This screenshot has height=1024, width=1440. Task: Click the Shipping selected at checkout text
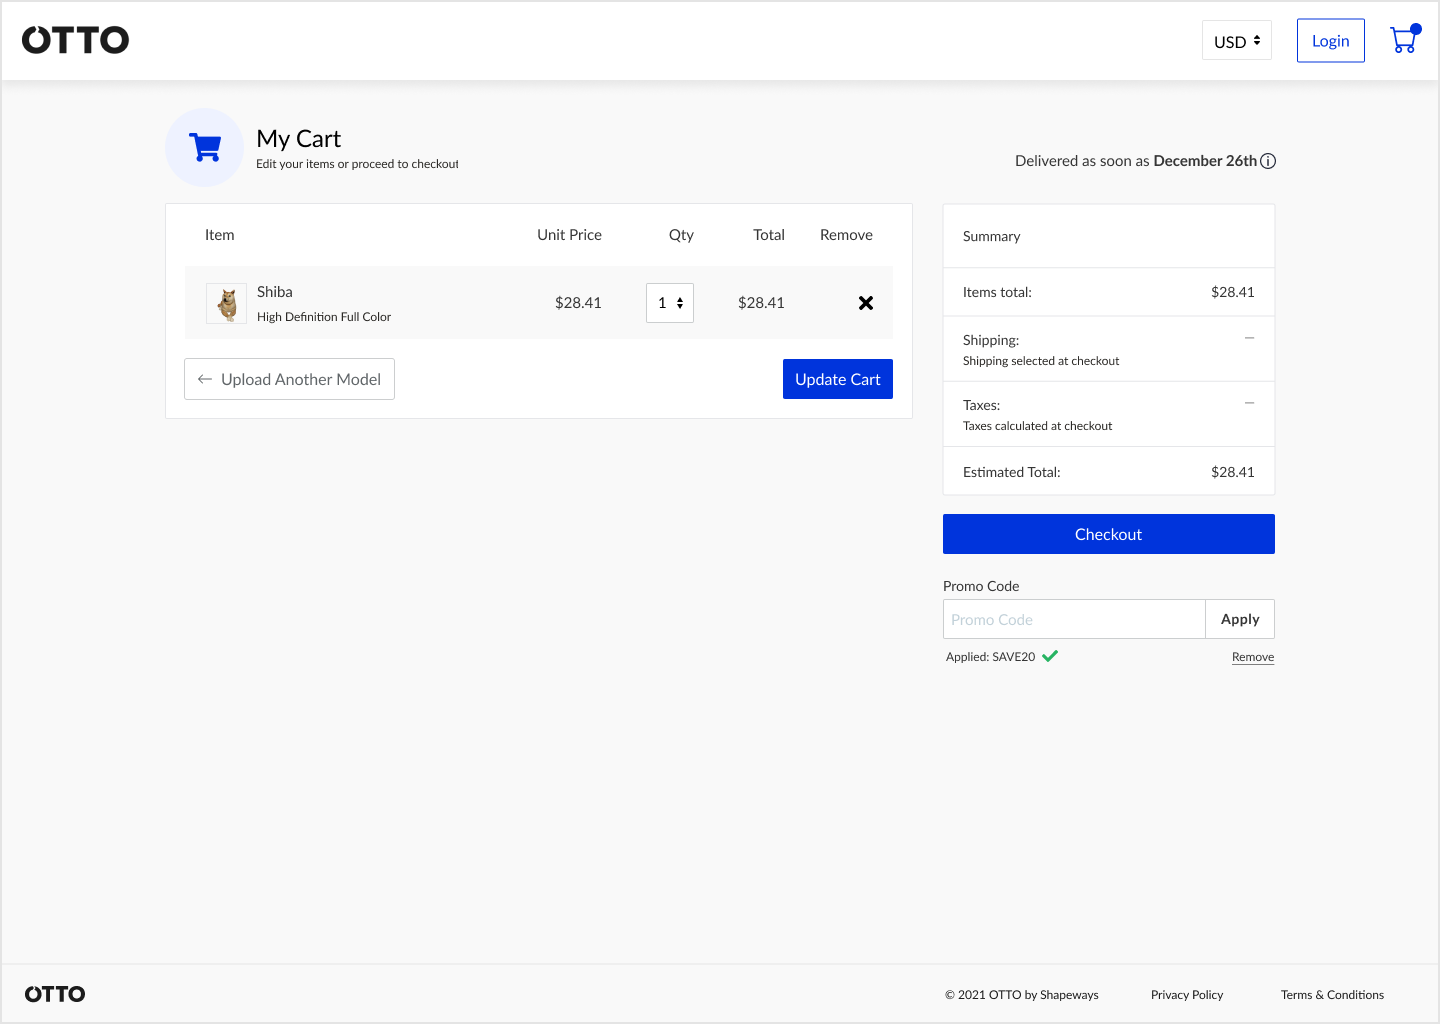point(1041,361)
